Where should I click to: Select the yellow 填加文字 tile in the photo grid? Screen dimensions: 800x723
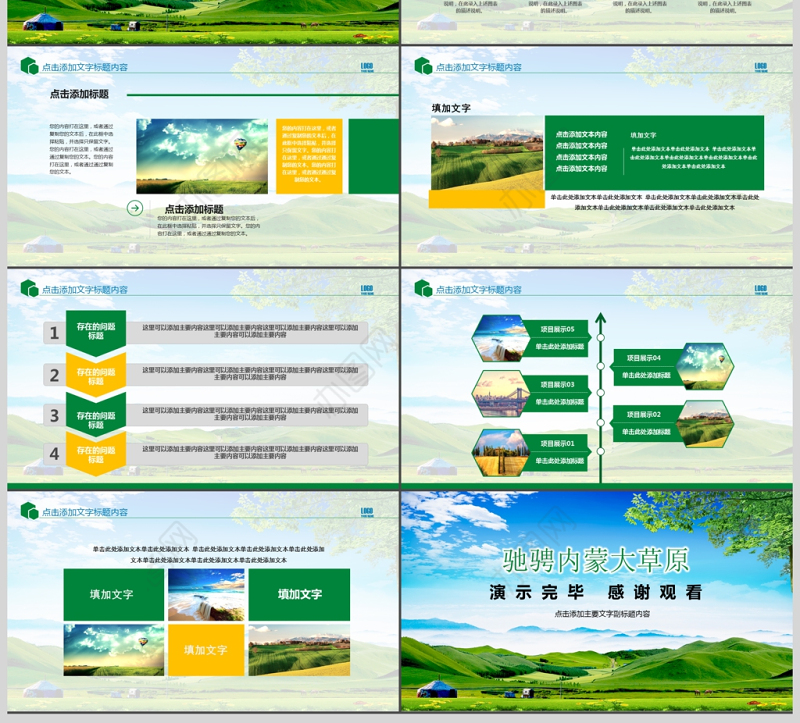pos(205,650)
